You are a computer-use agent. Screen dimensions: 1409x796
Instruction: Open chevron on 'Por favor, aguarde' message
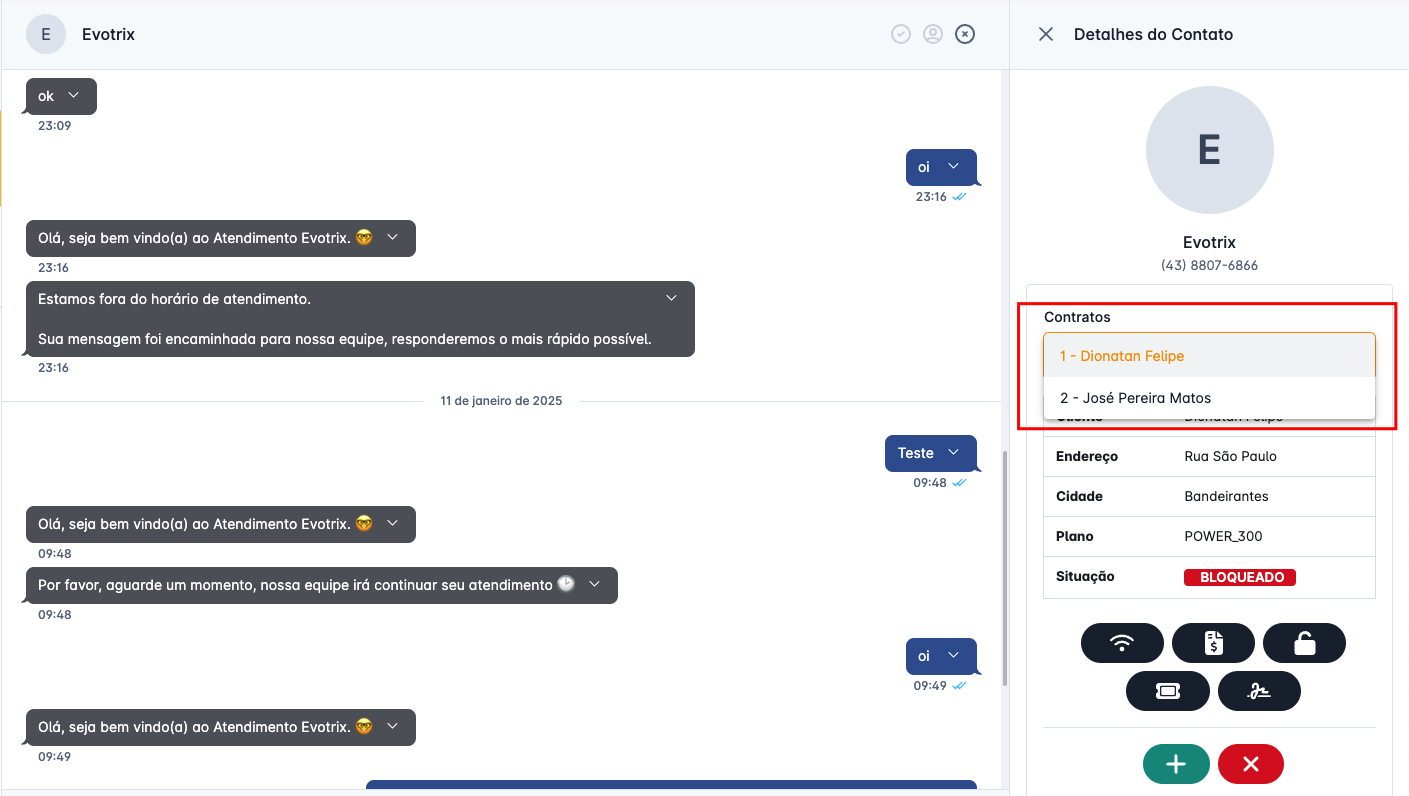(x=594, y=584)
